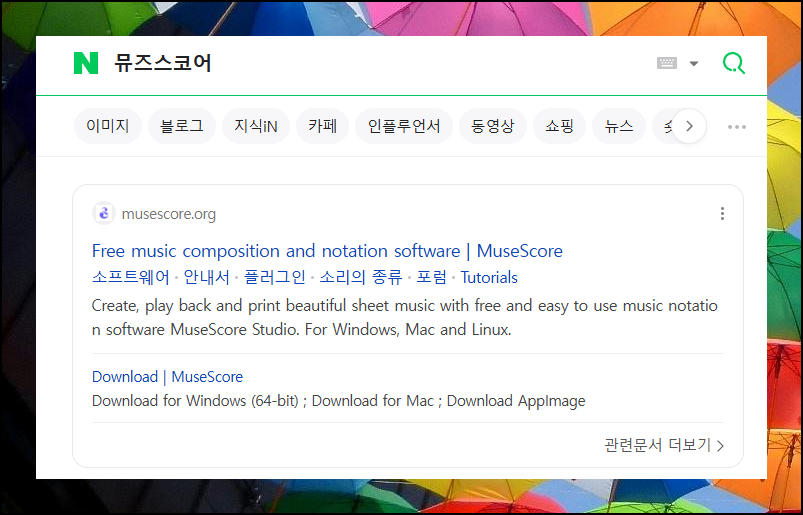Open the 소프트웨어 sublink

click(131, 277)
